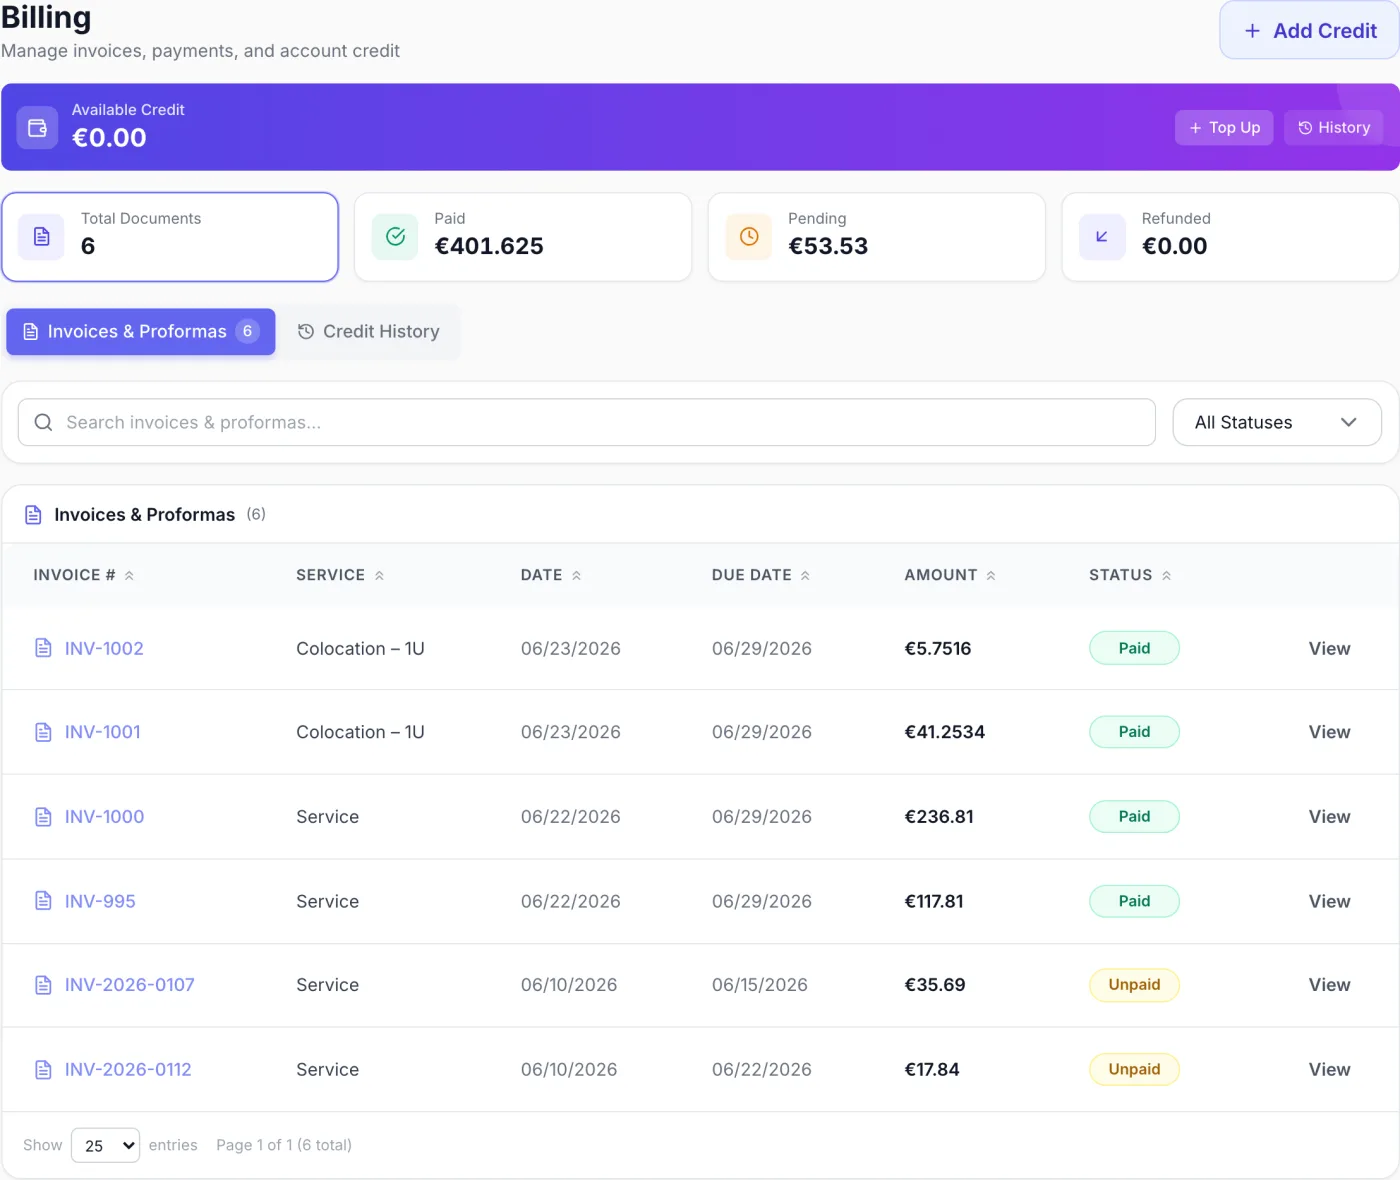Sort by Service column arrows

coord(379,575)
